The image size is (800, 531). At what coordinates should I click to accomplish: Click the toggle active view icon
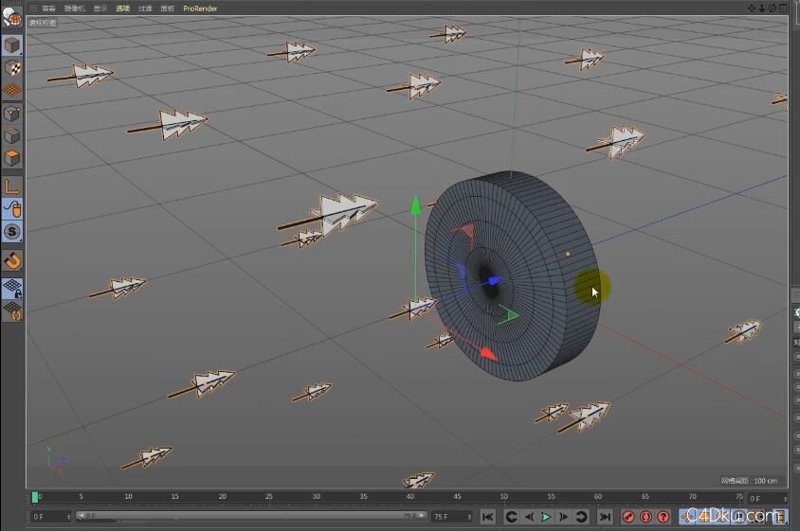pos(782,8)
